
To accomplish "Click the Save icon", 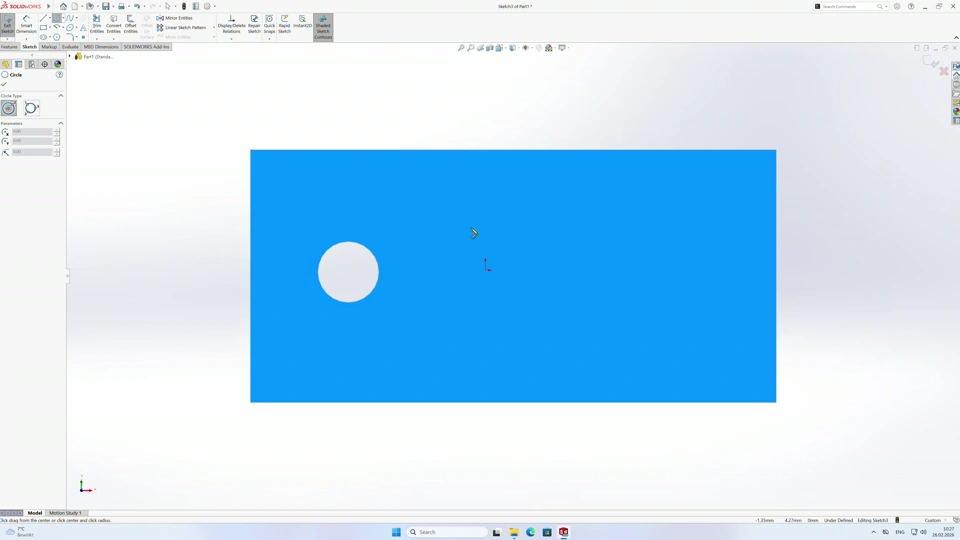I will (106, 6).
